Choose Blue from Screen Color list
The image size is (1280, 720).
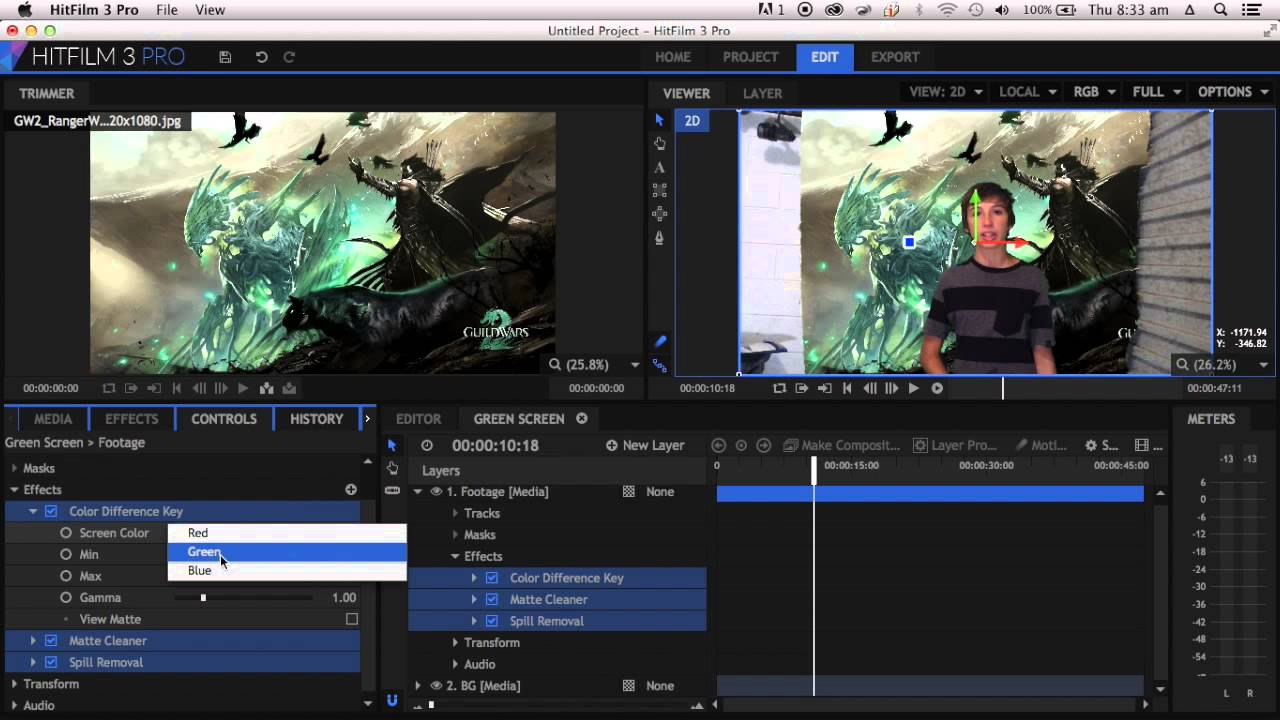[x=287, y=571]
